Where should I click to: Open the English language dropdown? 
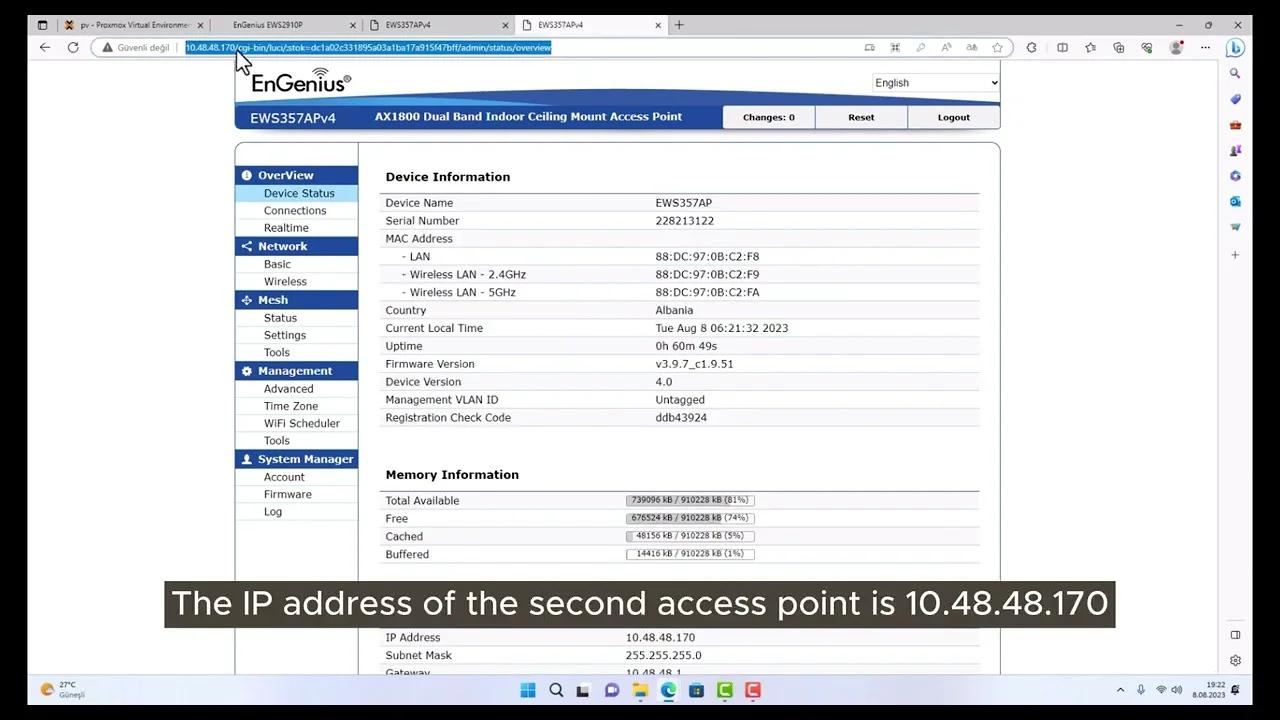935,83
